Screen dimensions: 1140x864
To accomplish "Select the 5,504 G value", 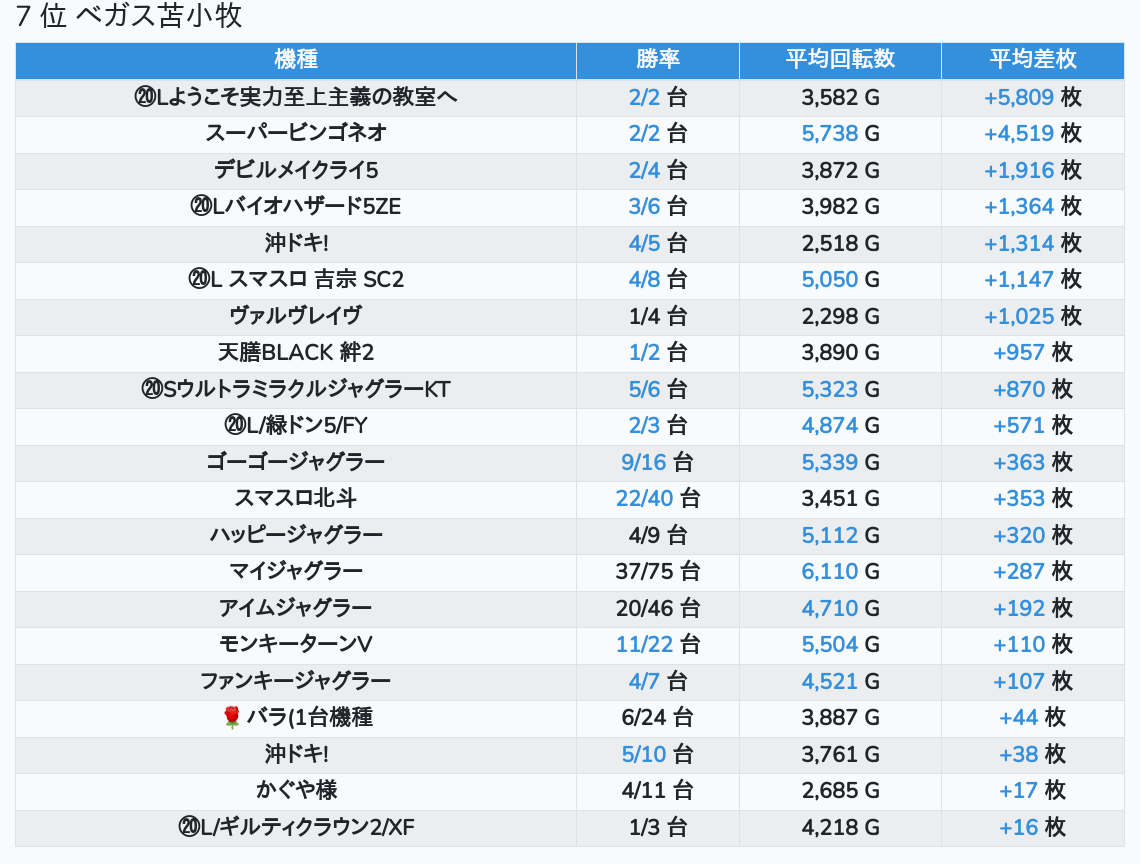I will click(x=840, y=644).
